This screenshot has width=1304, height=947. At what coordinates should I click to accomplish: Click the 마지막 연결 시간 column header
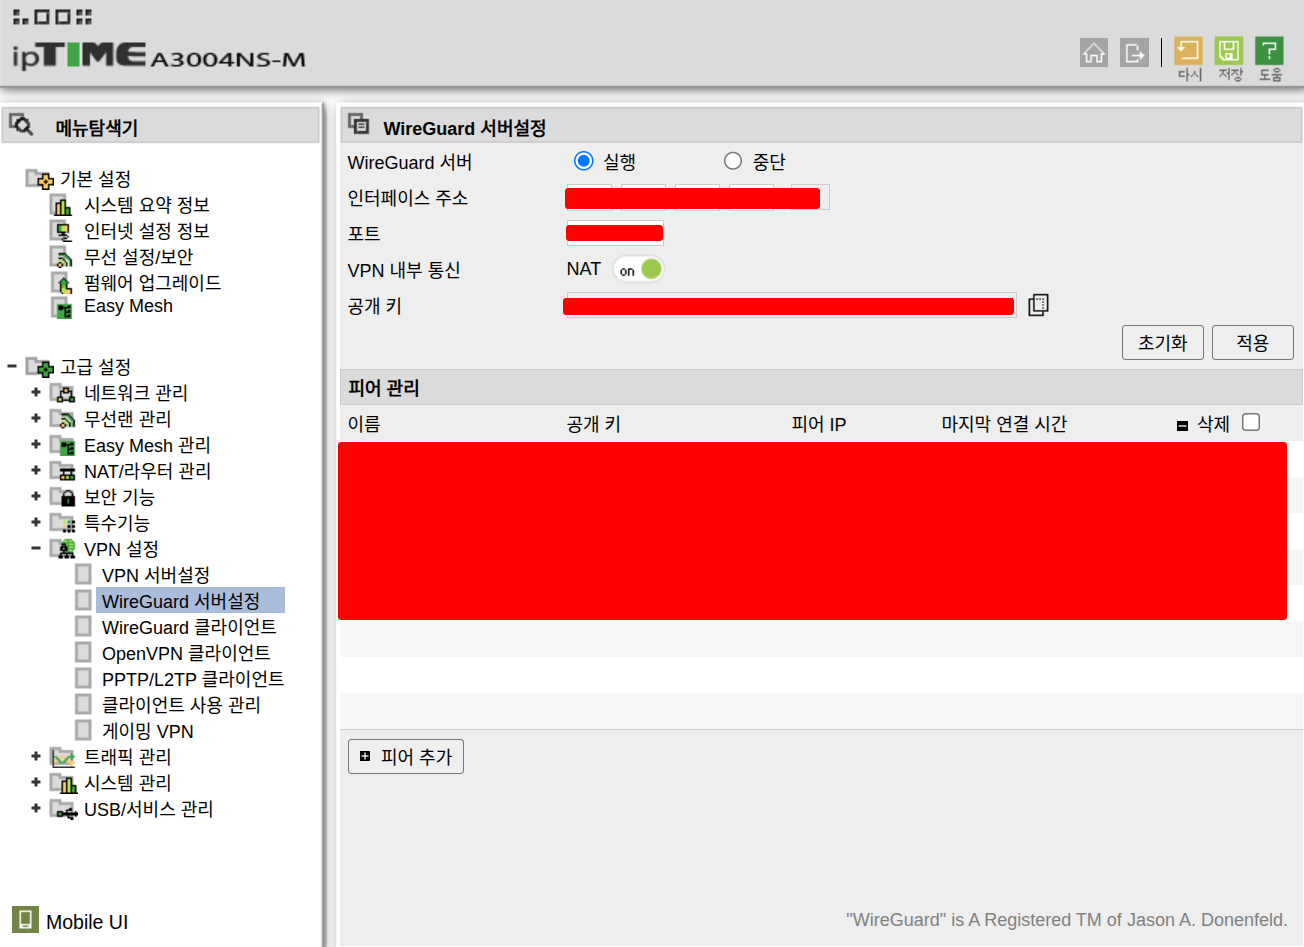tap(1004, 424)
